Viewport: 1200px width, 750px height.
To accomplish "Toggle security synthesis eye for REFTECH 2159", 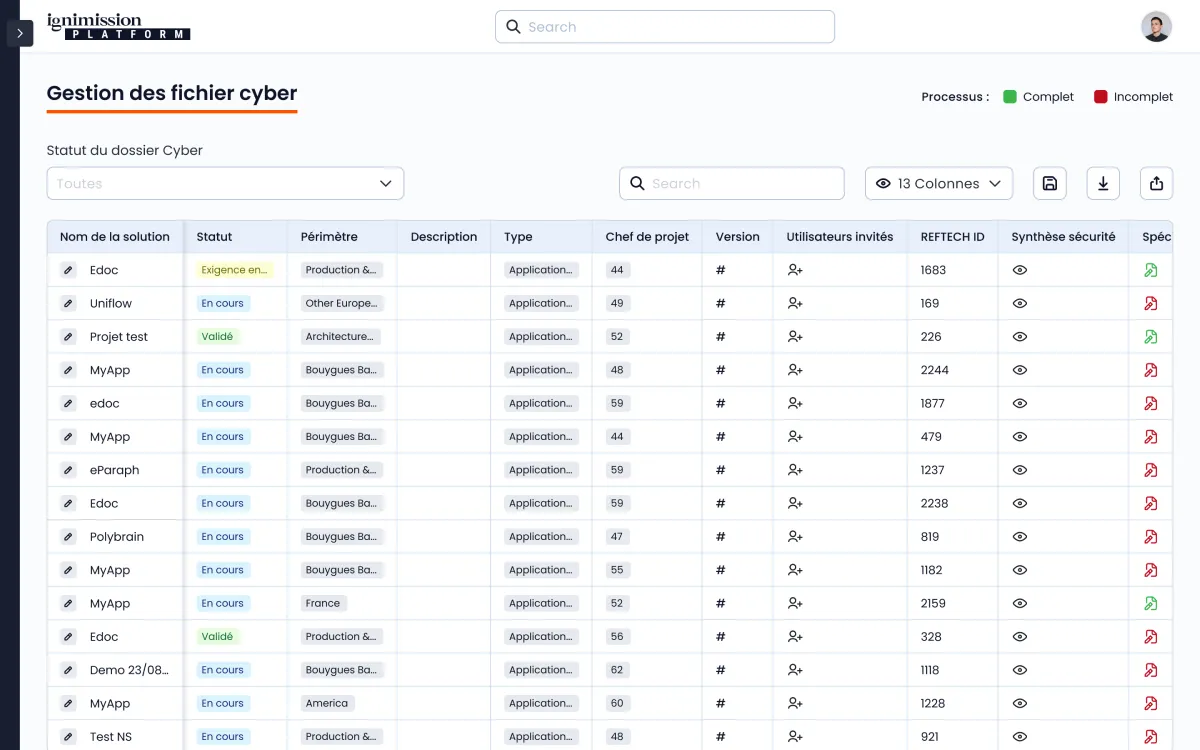I will tap(1020, 604).
